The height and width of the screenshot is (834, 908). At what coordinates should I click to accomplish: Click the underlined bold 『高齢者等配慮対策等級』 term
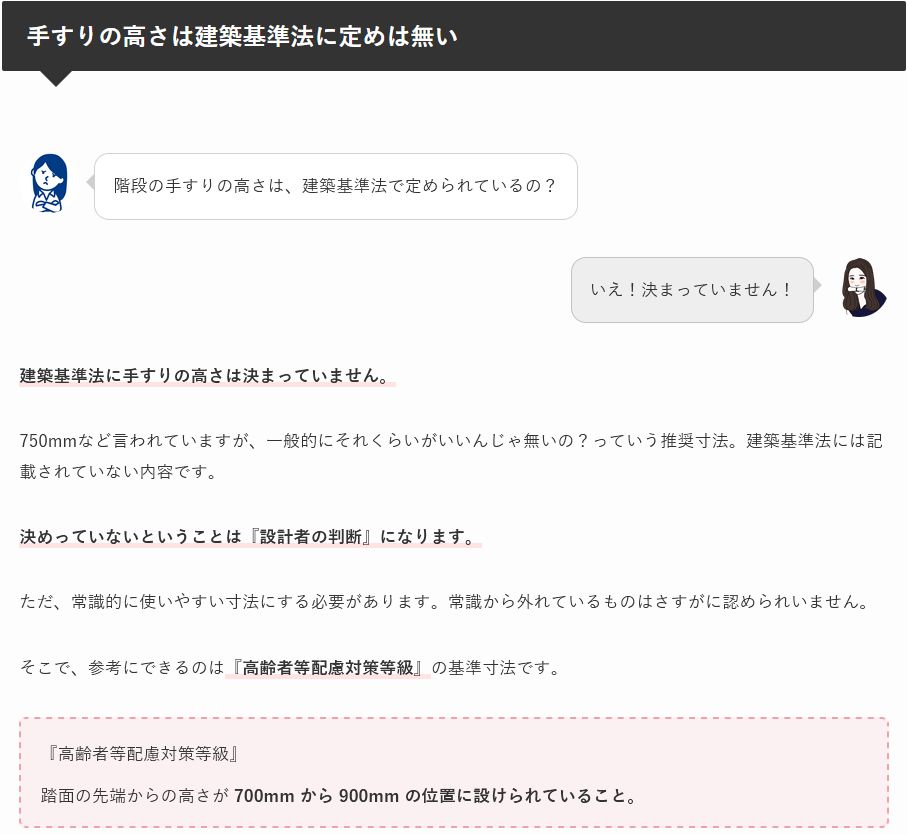click(x=328, y=667)
